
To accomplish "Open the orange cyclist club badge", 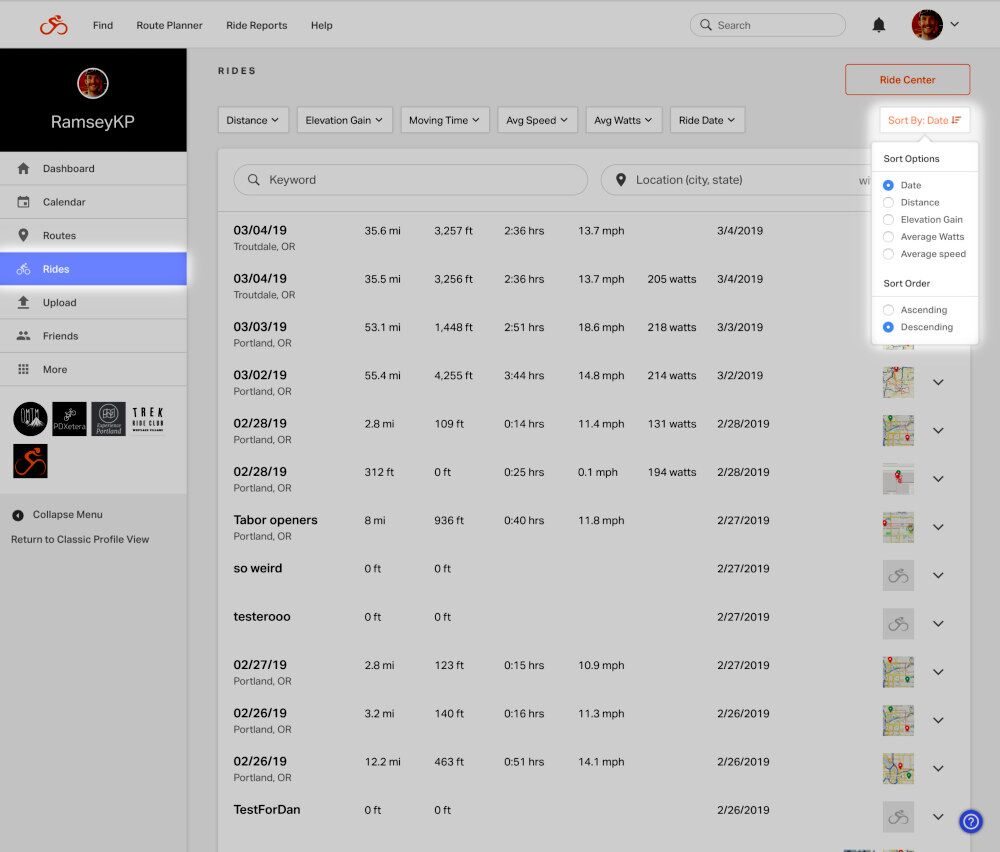I will tap(30, 461).
